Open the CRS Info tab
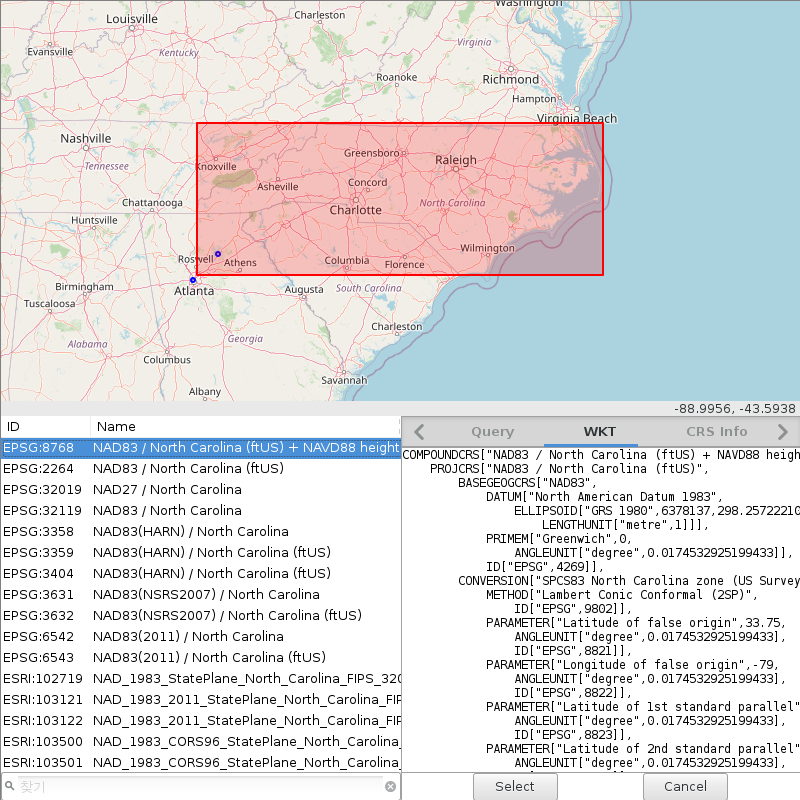 pos(716,432)
